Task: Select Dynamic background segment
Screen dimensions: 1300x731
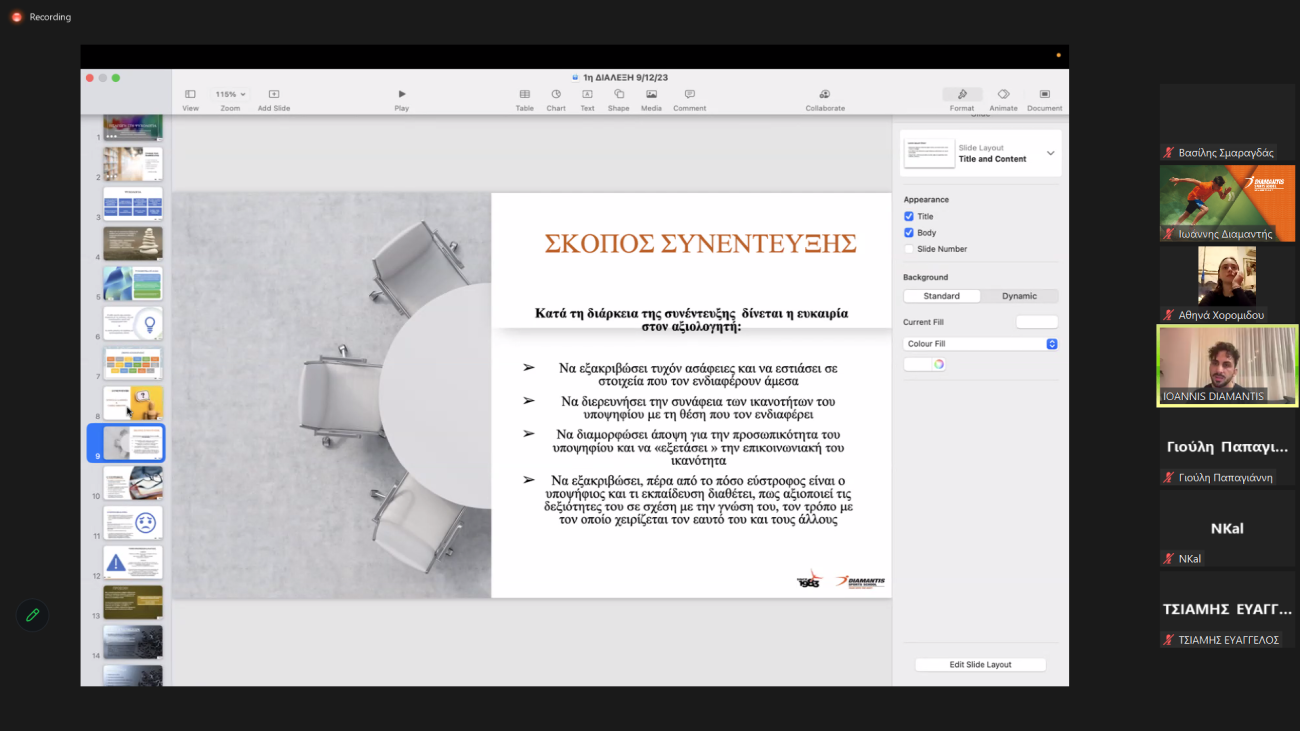Action: coord(1019,296)
